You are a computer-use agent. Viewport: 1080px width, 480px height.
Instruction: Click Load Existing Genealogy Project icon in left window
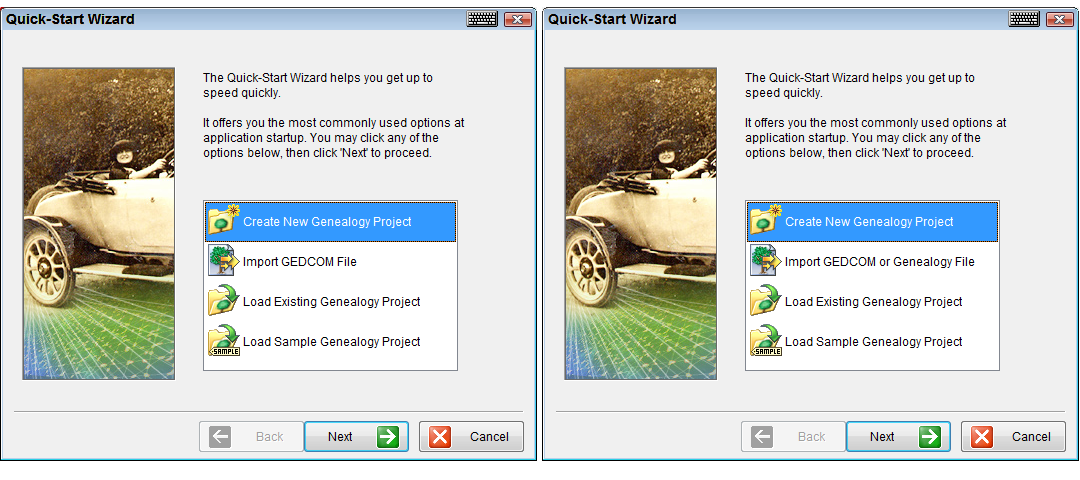click(x=223, y=301)
